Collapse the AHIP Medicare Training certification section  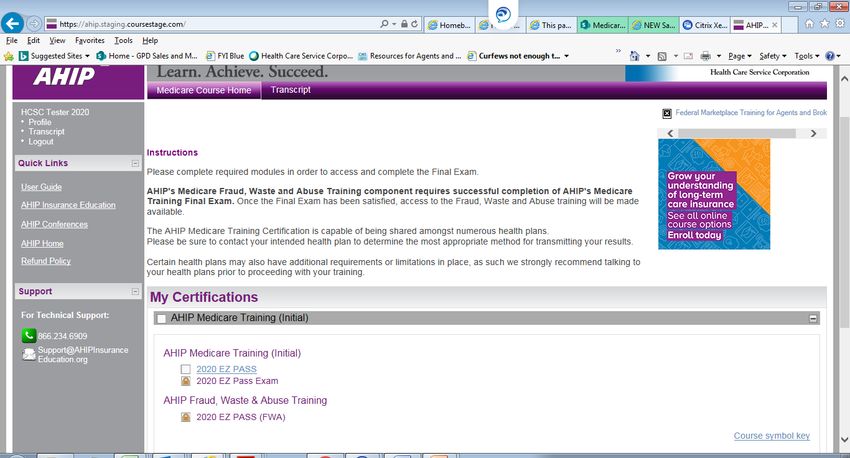(x=813, y=319)
